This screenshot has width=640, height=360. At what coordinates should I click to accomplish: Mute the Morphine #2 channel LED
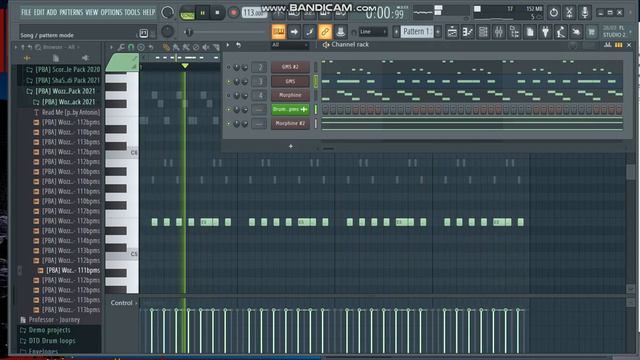point(229,123)
